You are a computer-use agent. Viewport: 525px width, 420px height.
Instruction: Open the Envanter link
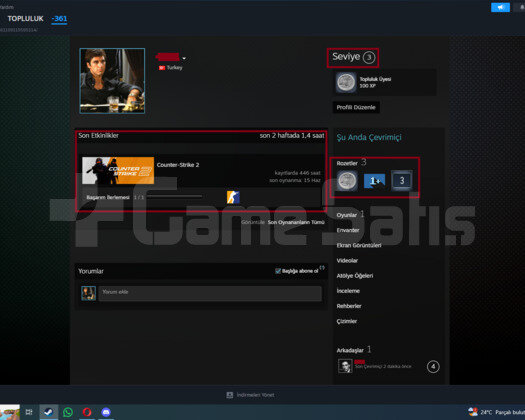(x=348, y=230)
